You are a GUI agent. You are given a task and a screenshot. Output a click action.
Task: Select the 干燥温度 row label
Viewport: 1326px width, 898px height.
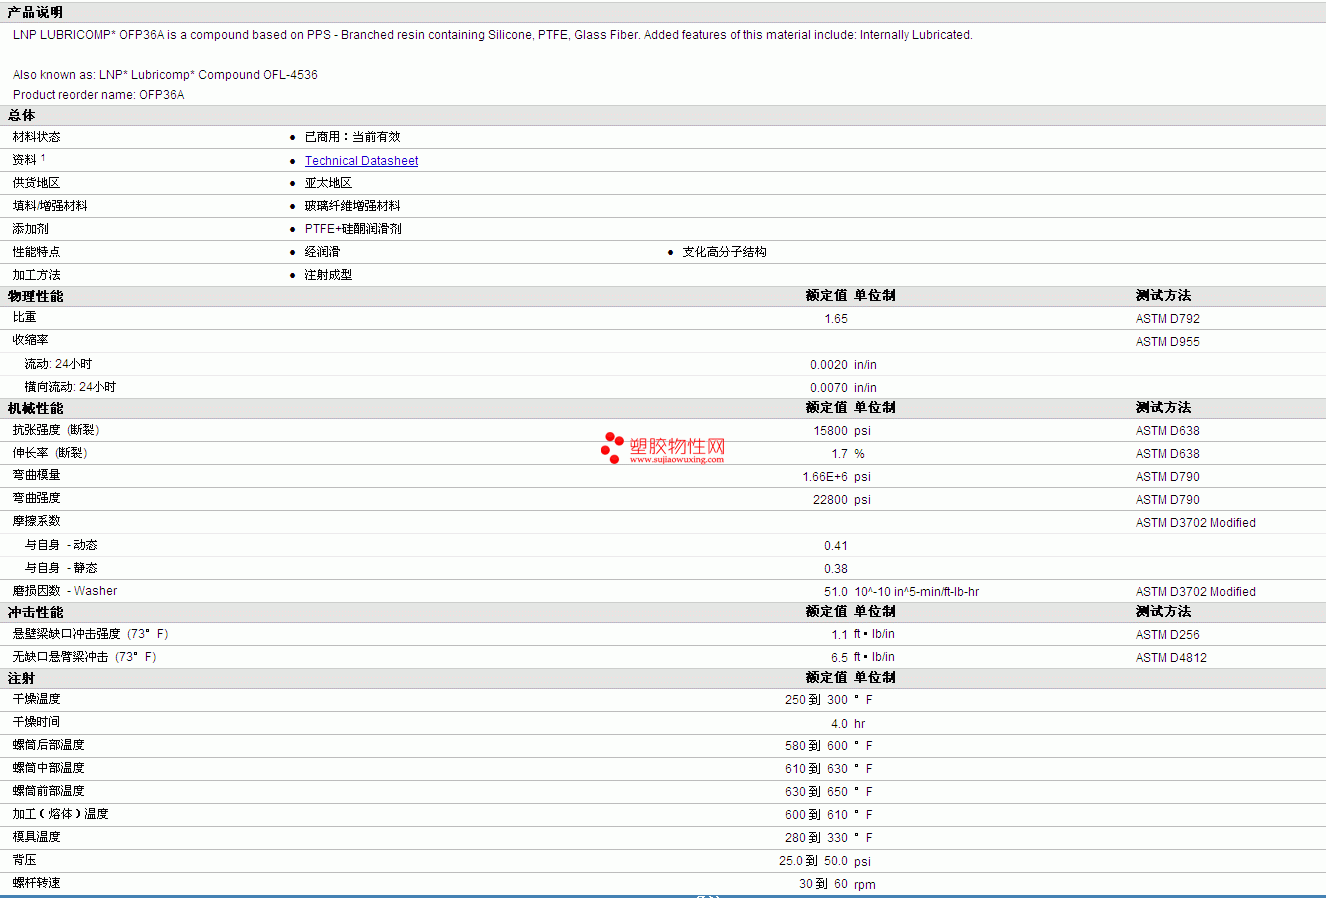(36, 699)
